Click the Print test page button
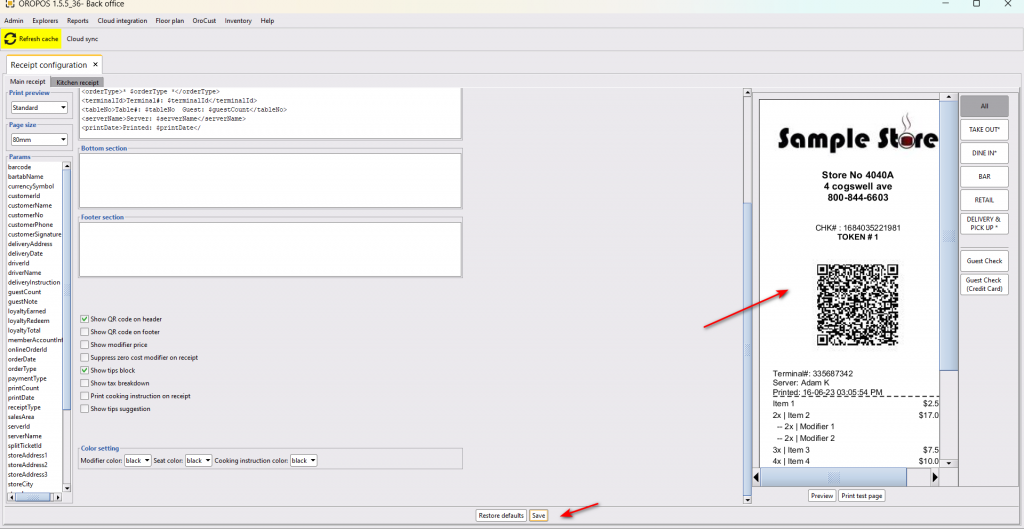The image size is (1024, 529). tap(861, 495)
